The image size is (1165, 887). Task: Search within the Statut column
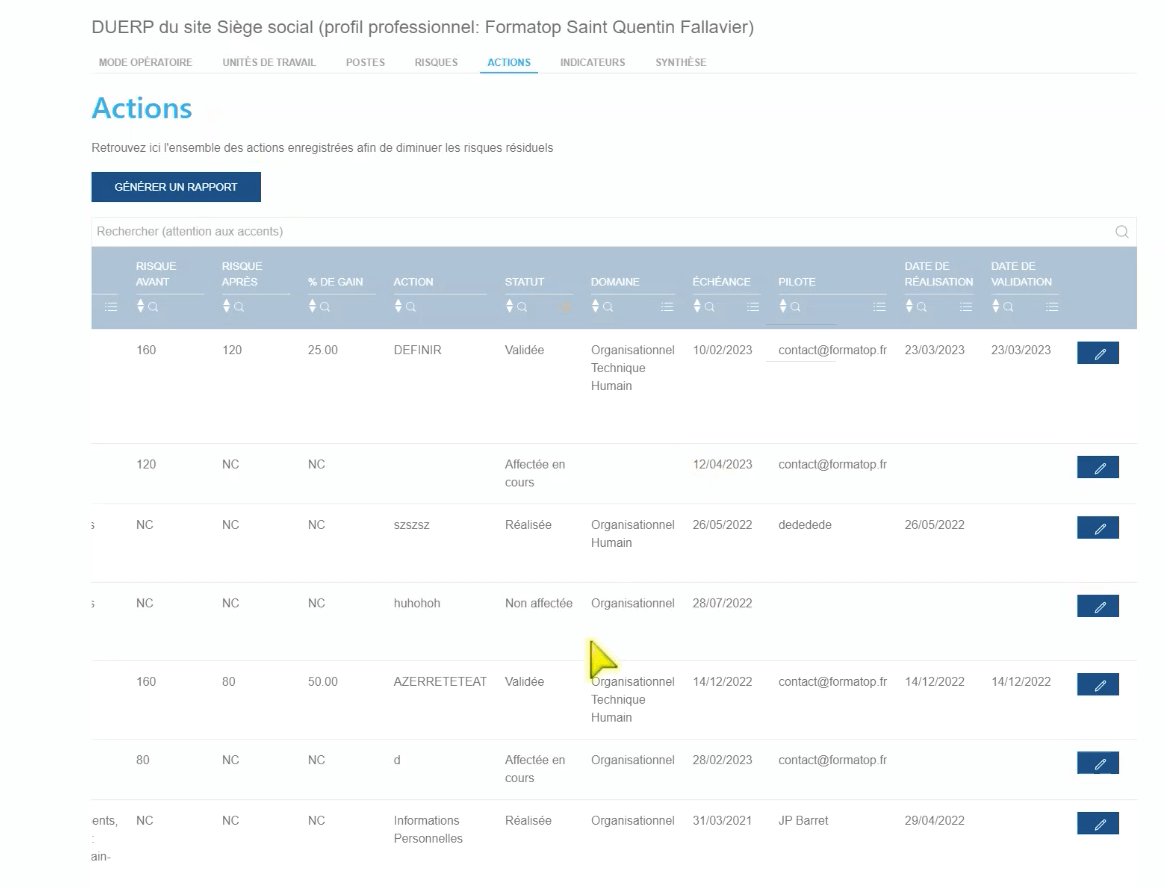522,307
